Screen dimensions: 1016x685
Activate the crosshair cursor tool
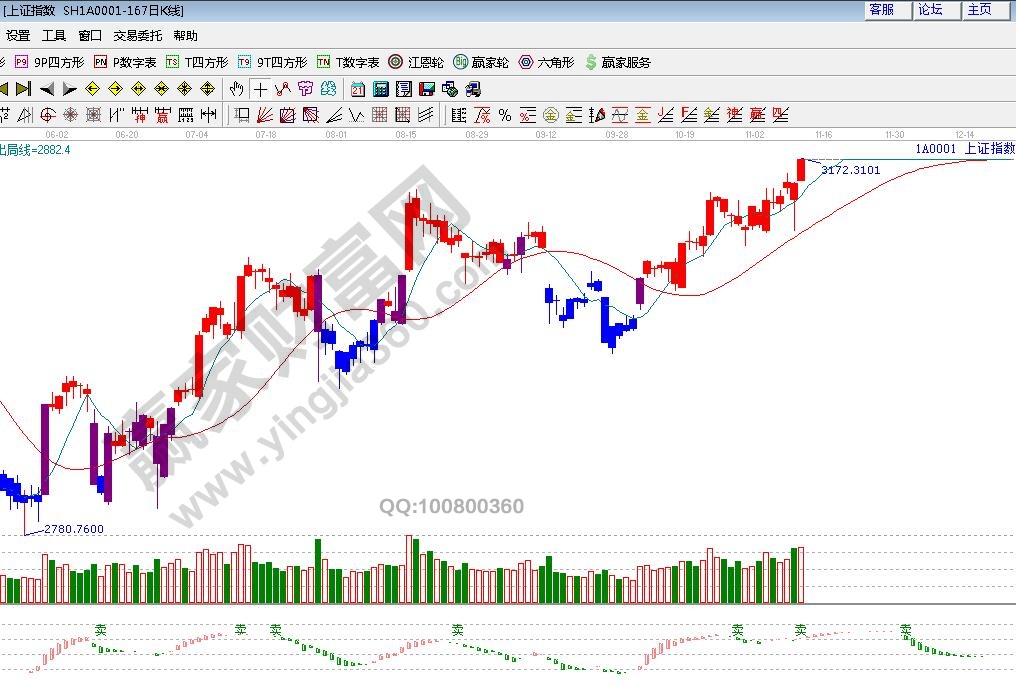260,89
